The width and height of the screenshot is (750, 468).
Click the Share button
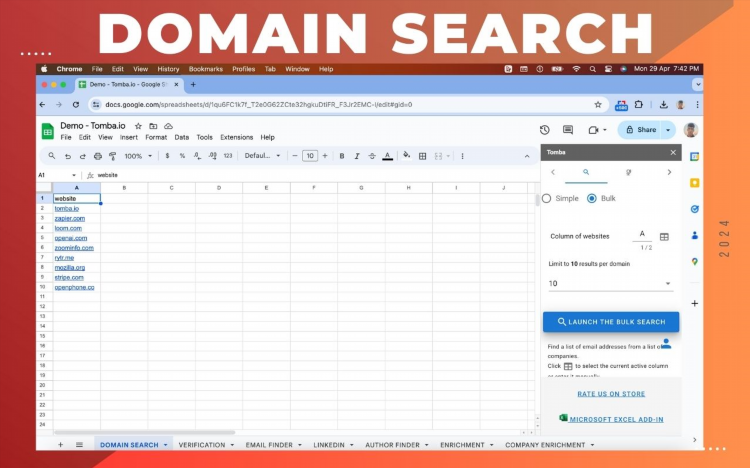(x=641, y=130)
